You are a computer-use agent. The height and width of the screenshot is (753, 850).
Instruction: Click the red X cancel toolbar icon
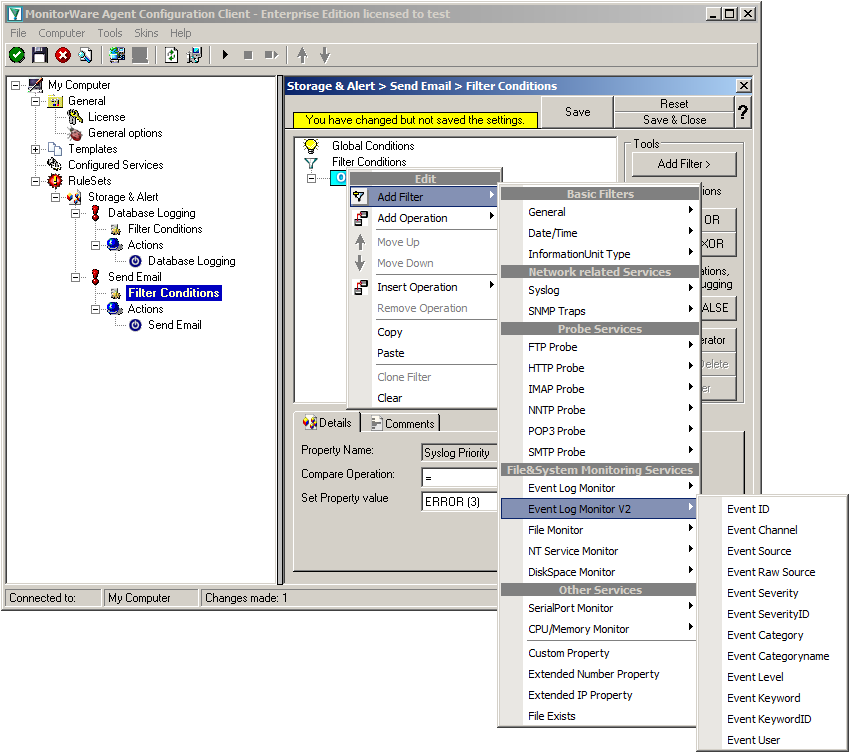(63, 55)
